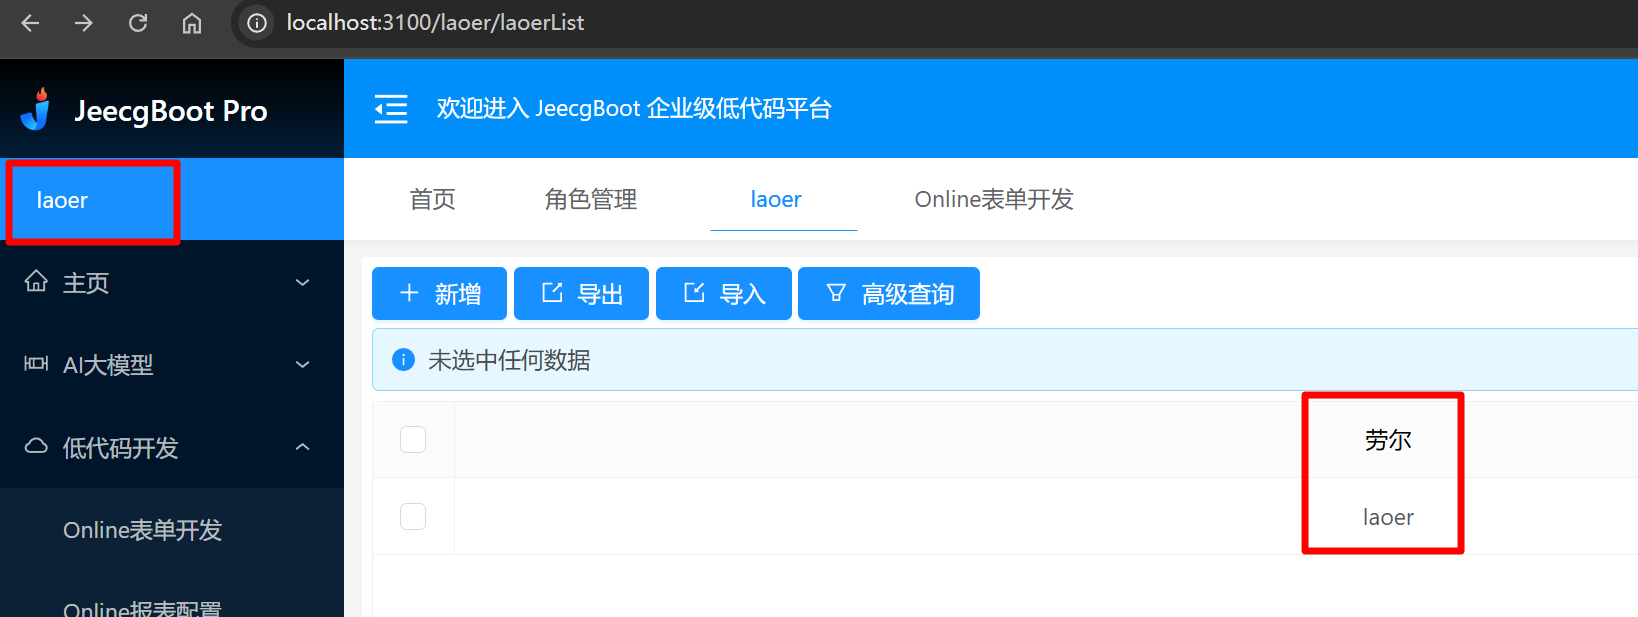
Task: Switch to 角色管理 tab
Action: (x=591, y=200)
